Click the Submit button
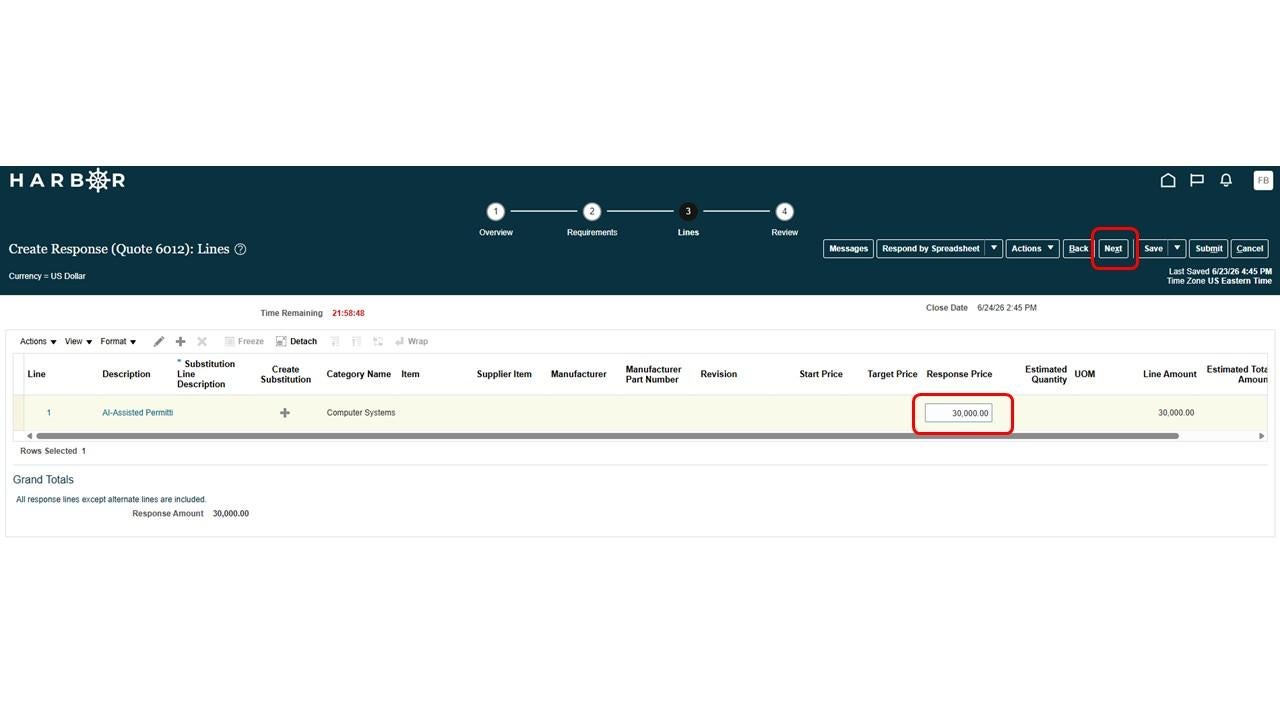 (x=1209, y=248)
